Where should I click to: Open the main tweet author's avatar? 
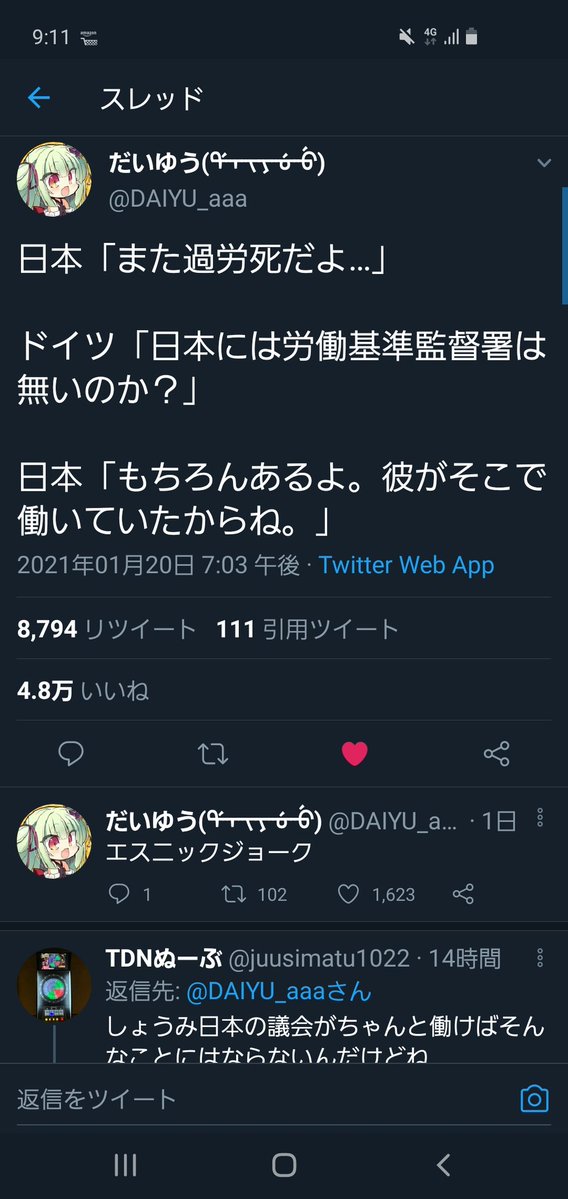pos(54,178)
